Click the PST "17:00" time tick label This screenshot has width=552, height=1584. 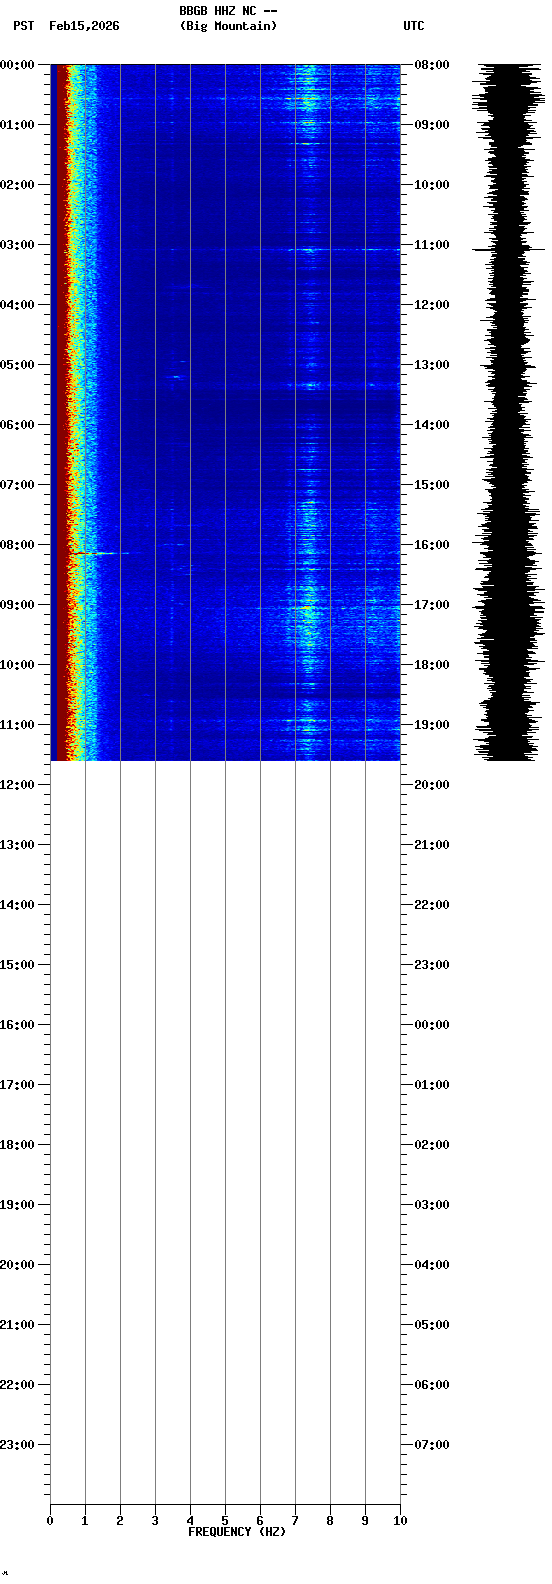coord(17,1085)
